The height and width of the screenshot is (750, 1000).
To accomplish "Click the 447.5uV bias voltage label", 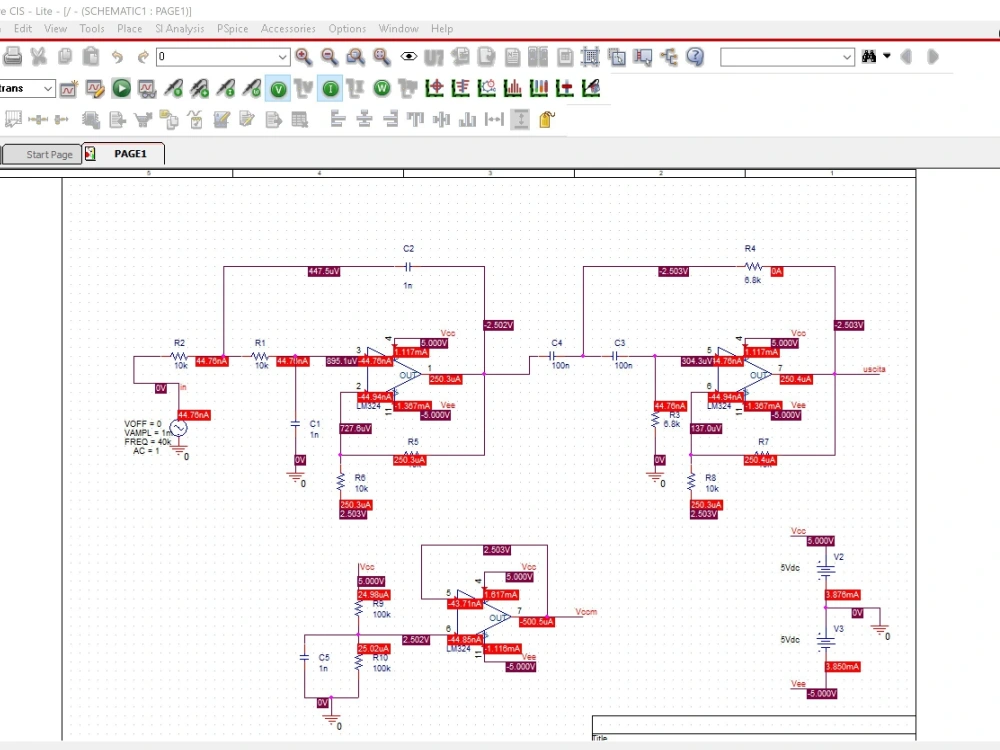I will [324, 271].
